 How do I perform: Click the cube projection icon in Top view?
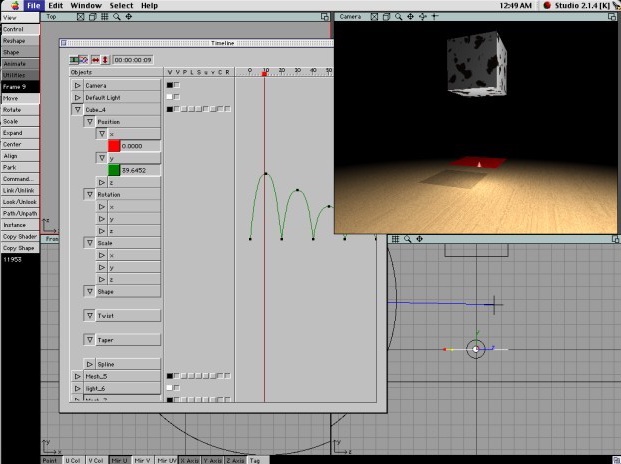[x=92, y=17]
